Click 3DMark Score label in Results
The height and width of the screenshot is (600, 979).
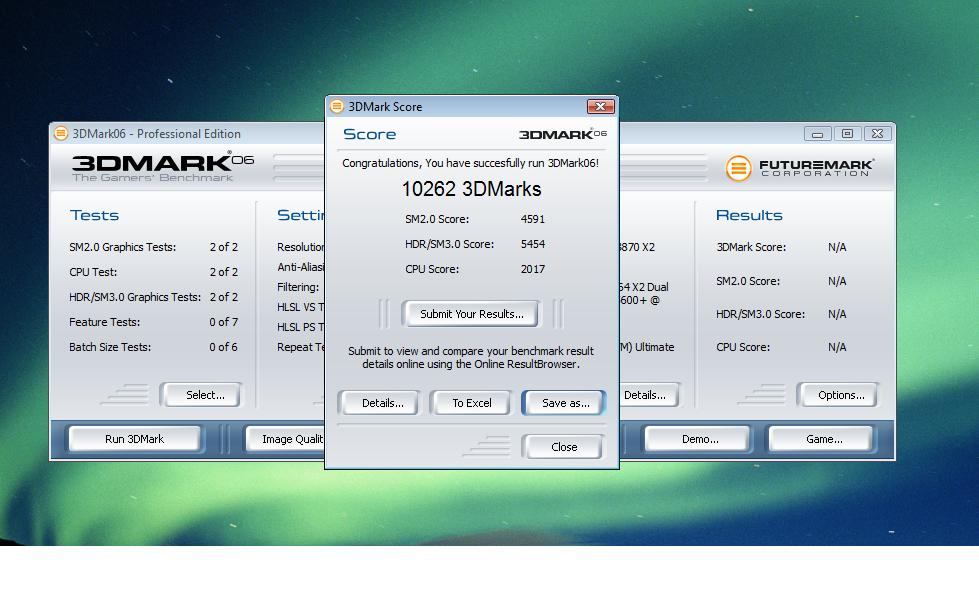(x=751, y=247)
